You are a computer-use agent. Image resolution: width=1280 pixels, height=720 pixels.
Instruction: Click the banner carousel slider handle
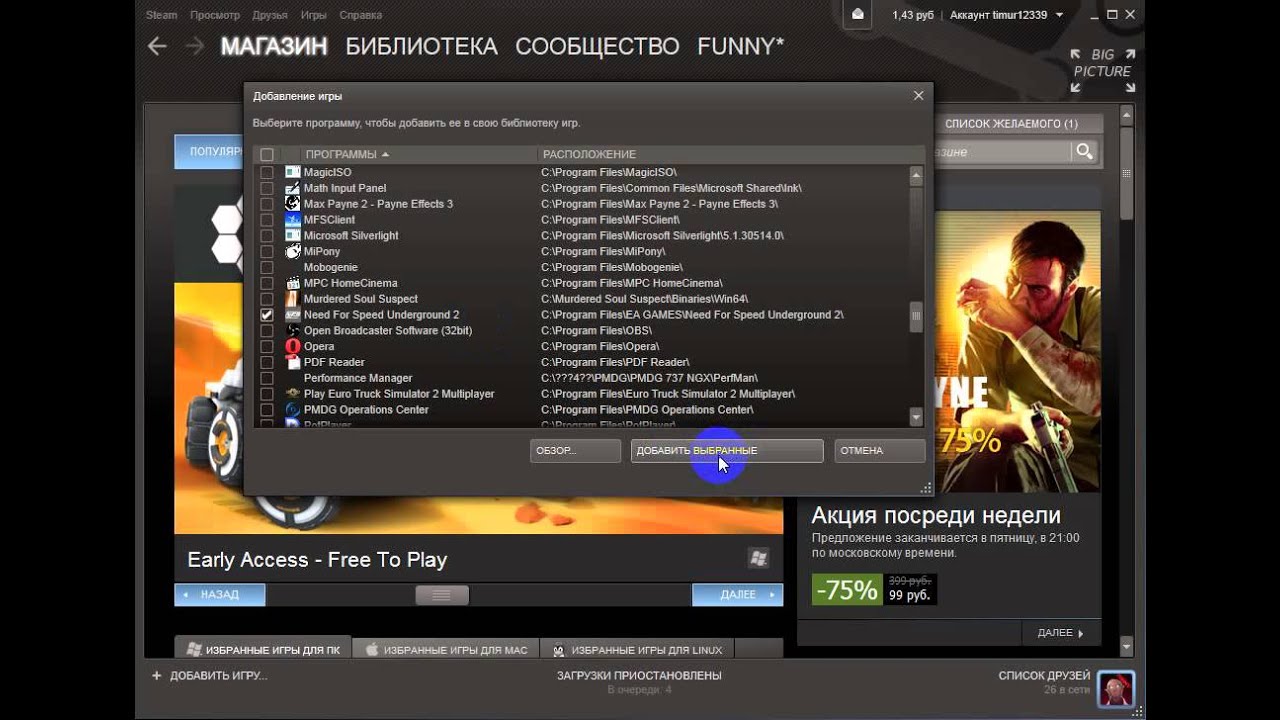click(x=442, y=594)
